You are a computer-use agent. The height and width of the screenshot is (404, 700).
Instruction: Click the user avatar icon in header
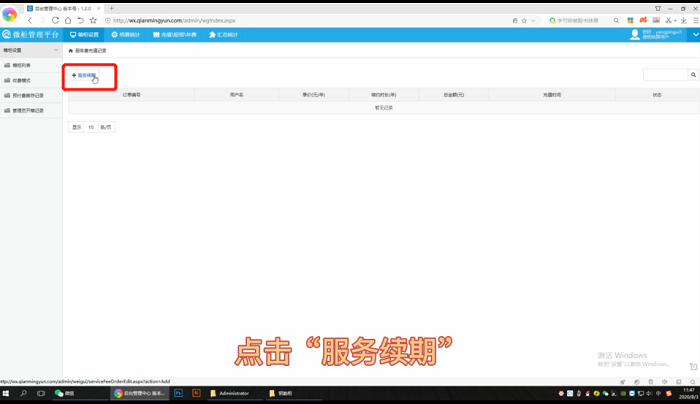[x=634, y=34]
